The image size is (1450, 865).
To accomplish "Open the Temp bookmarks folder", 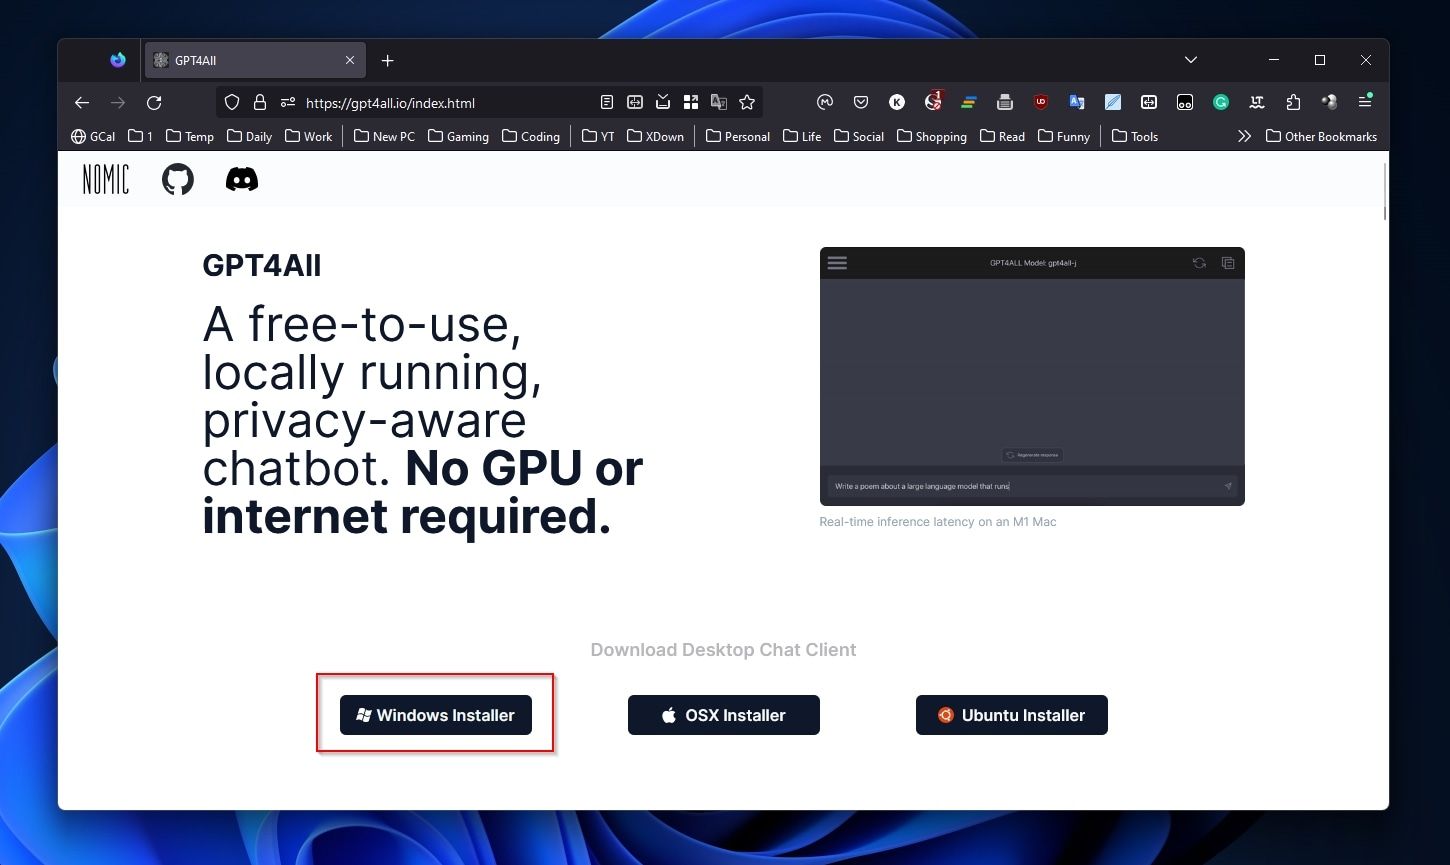I will pos(190,136).
